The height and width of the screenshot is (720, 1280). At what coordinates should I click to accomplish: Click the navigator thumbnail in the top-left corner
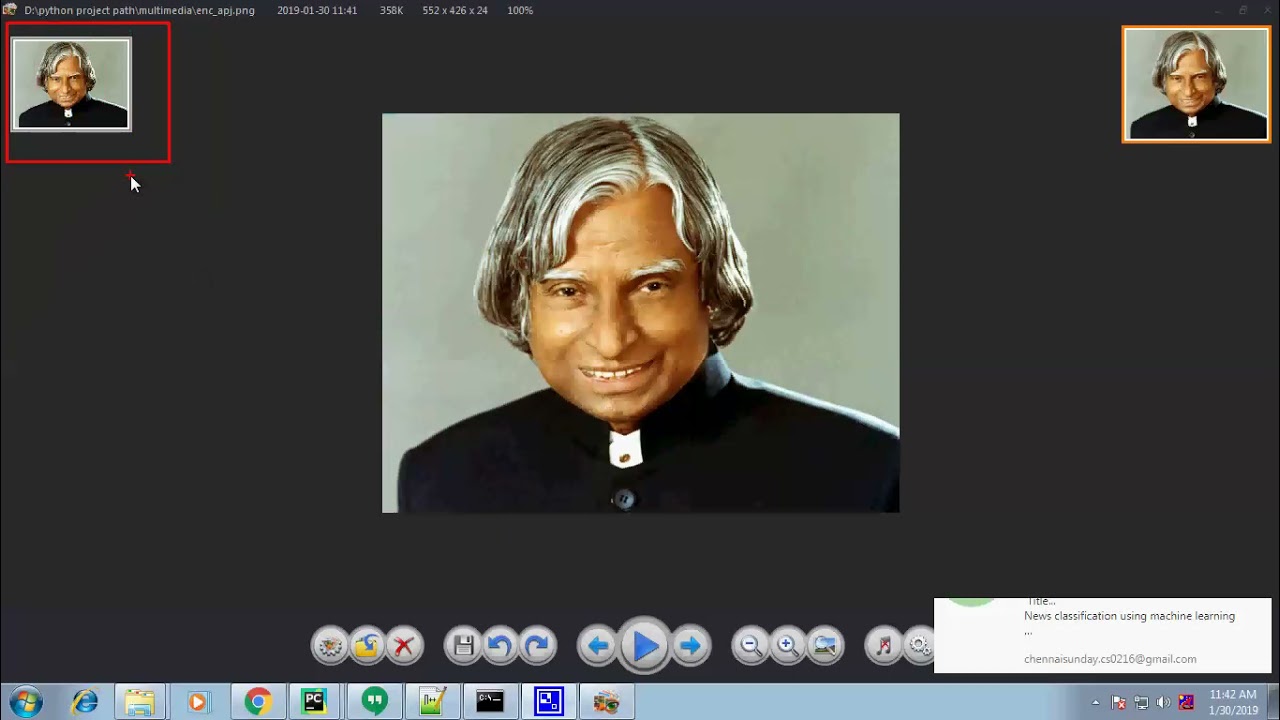coord(71,85)
